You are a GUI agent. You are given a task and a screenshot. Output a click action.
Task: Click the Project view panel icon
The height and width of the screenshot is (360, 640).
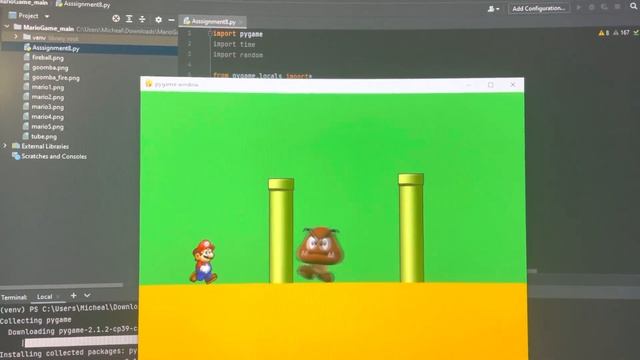(x=13, y=16)
